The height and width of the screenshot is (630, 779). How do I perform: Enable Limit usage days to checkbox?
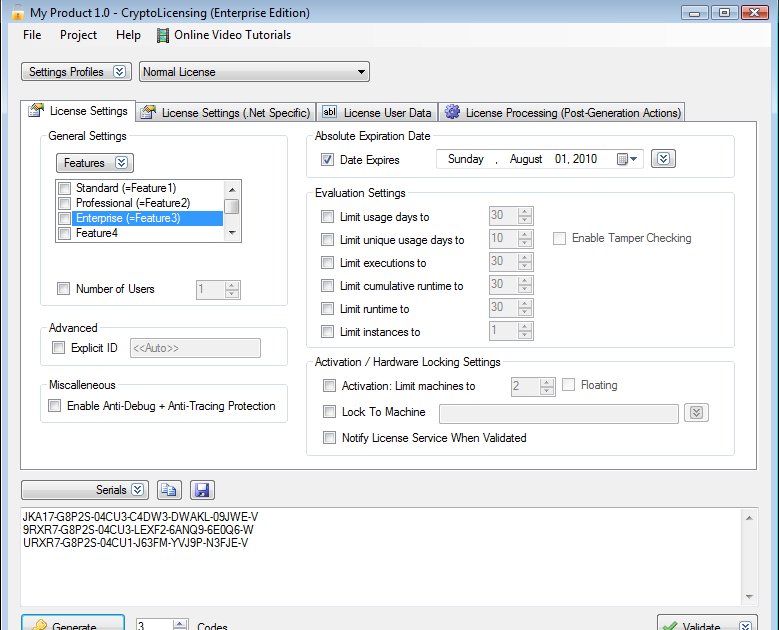coord(327,217)
